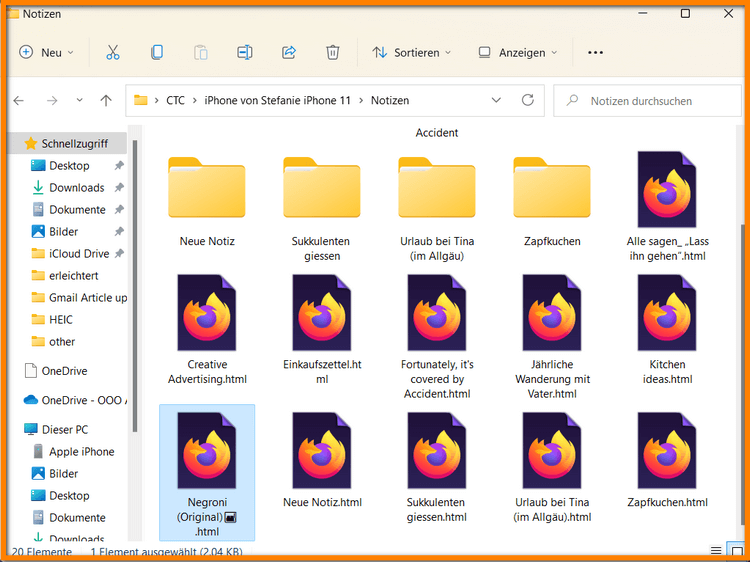Click CTC in the address path
Viewport: 750px width, 562px height.
[x=175, y=100]
